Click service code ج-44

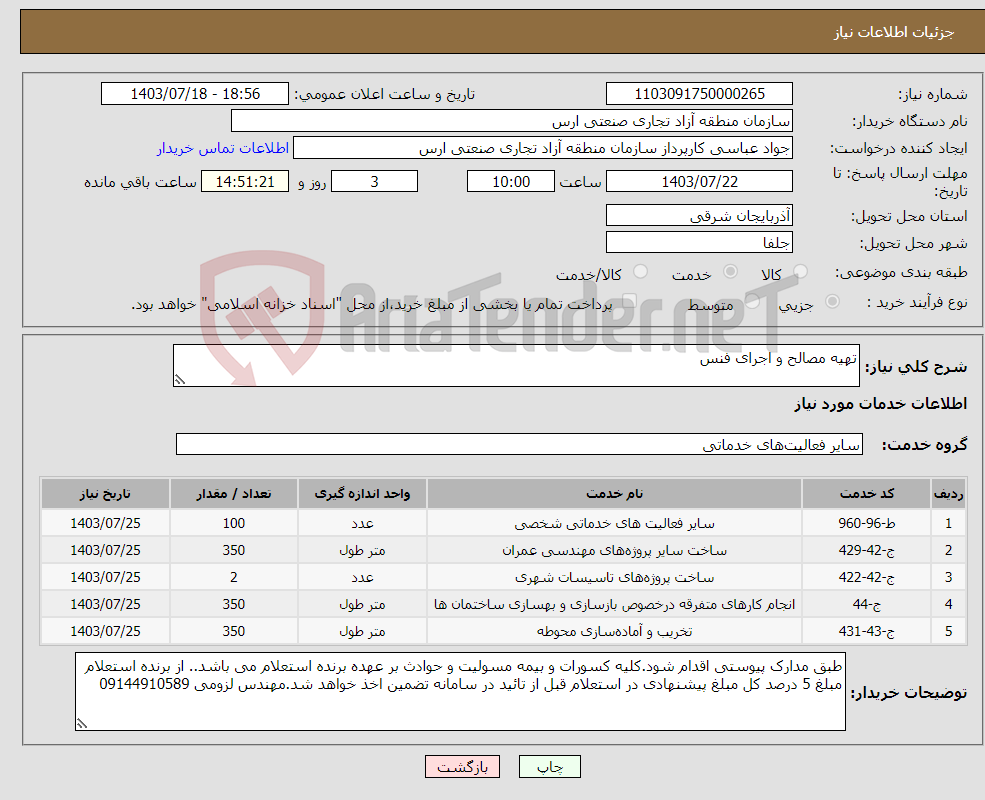866,604
